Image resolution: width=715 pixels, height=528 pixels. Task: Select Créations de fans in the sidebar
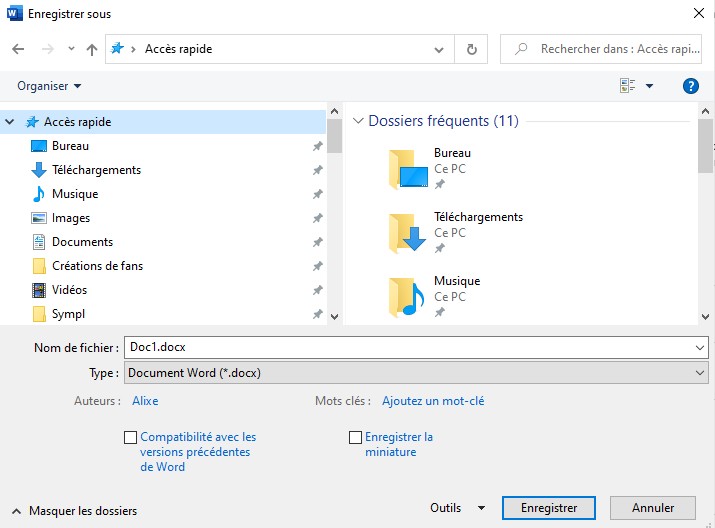pos(97,266)
